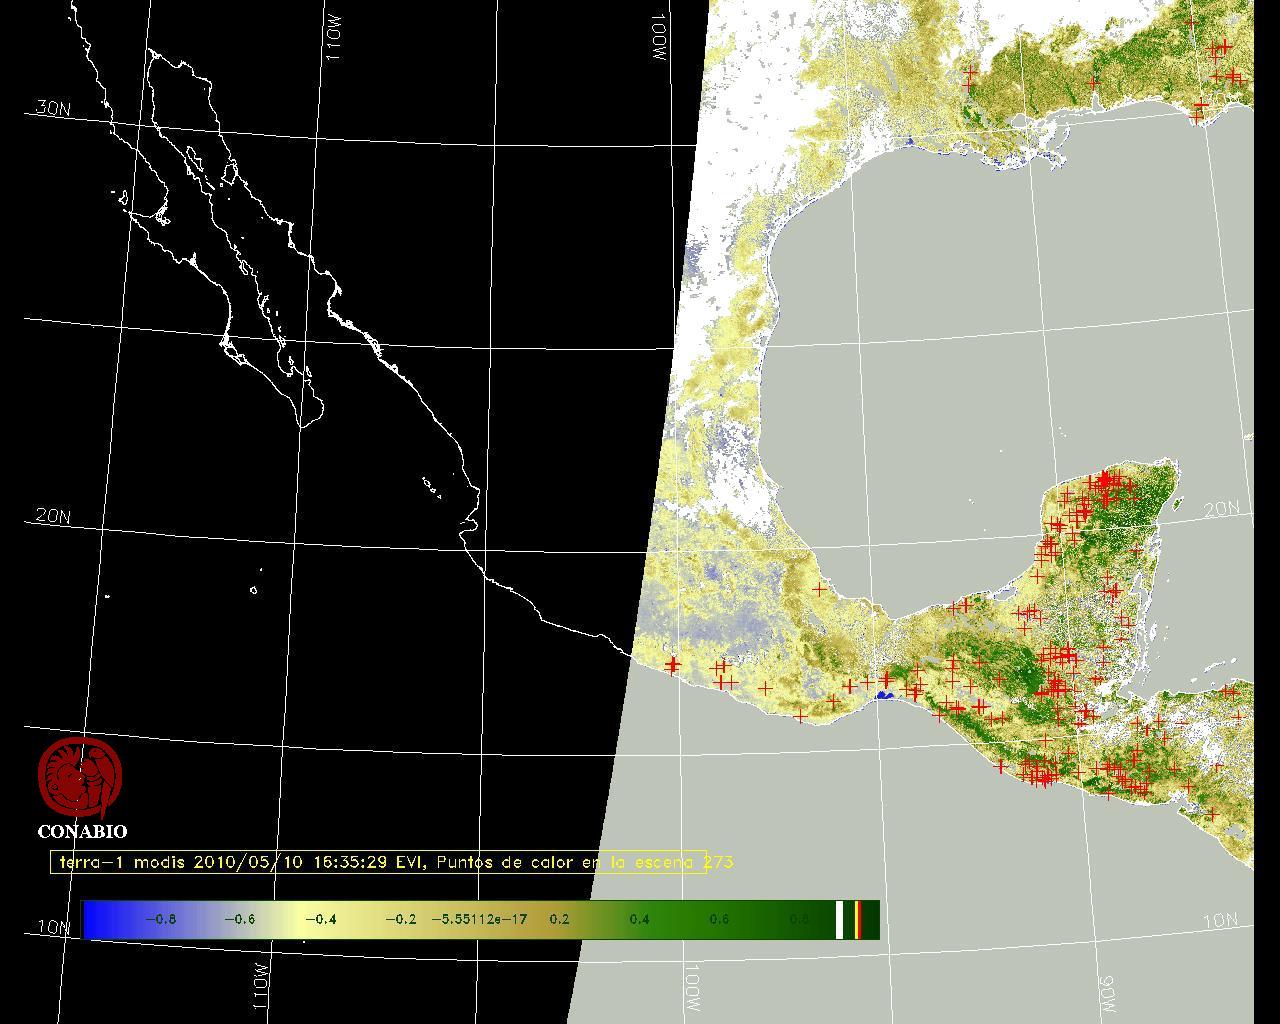Click the red CONABIO circular logo
The image size is (1280, 1024).
pos(80,777)
